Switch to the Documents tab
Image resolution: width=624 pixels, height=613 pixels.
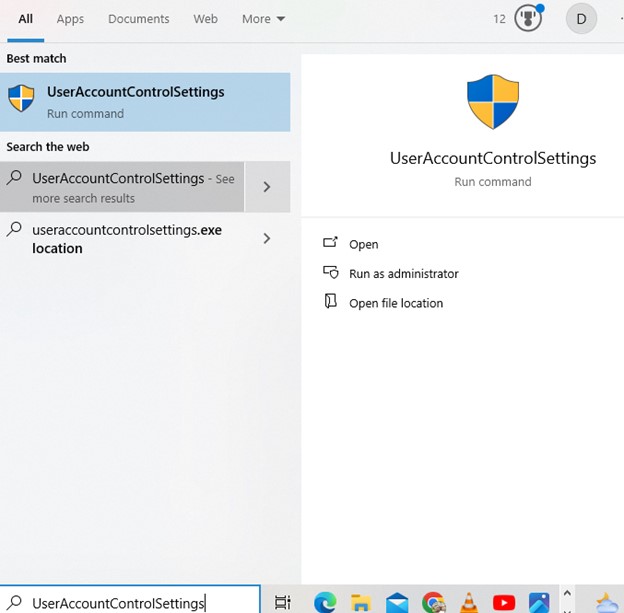point(138,19)
